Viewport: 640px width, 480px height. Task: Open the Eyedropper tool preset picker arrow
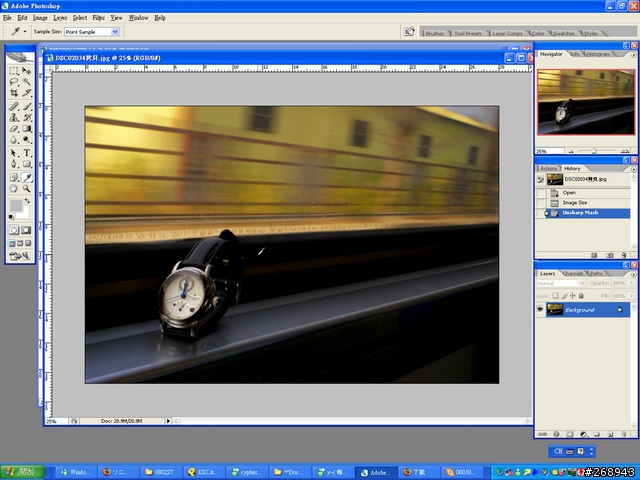click(25, 31)
